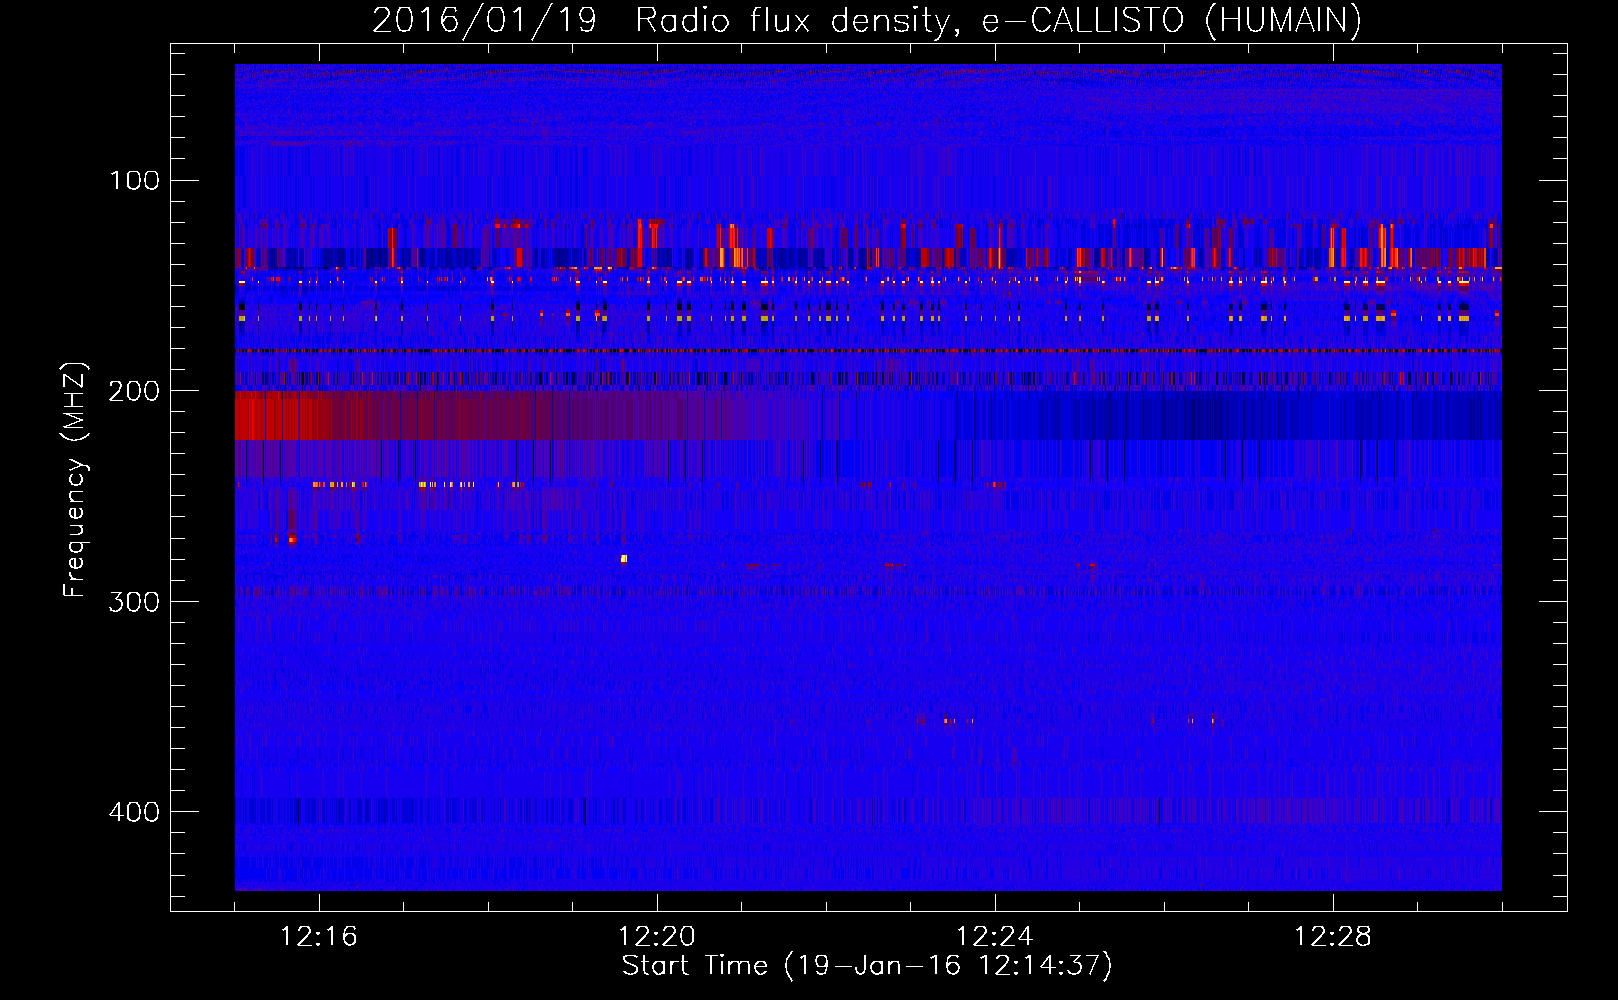Click the 'Frequency (MHZ)' axis label
Screen dimensions: 1618x1000
75,480
